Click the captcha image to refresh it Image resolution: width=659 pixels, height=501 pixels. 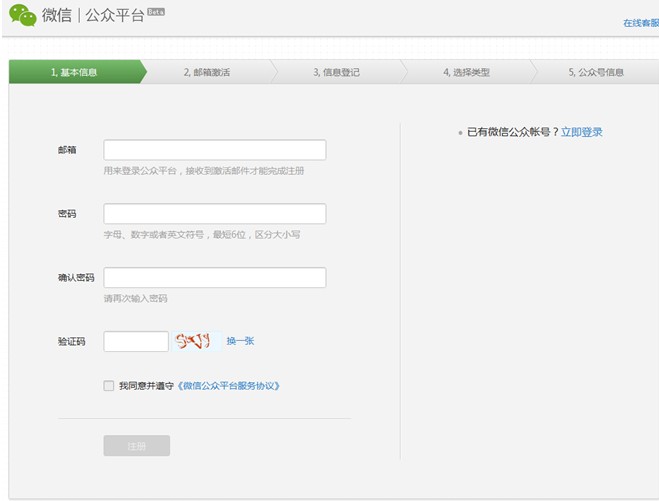[193, 341]
